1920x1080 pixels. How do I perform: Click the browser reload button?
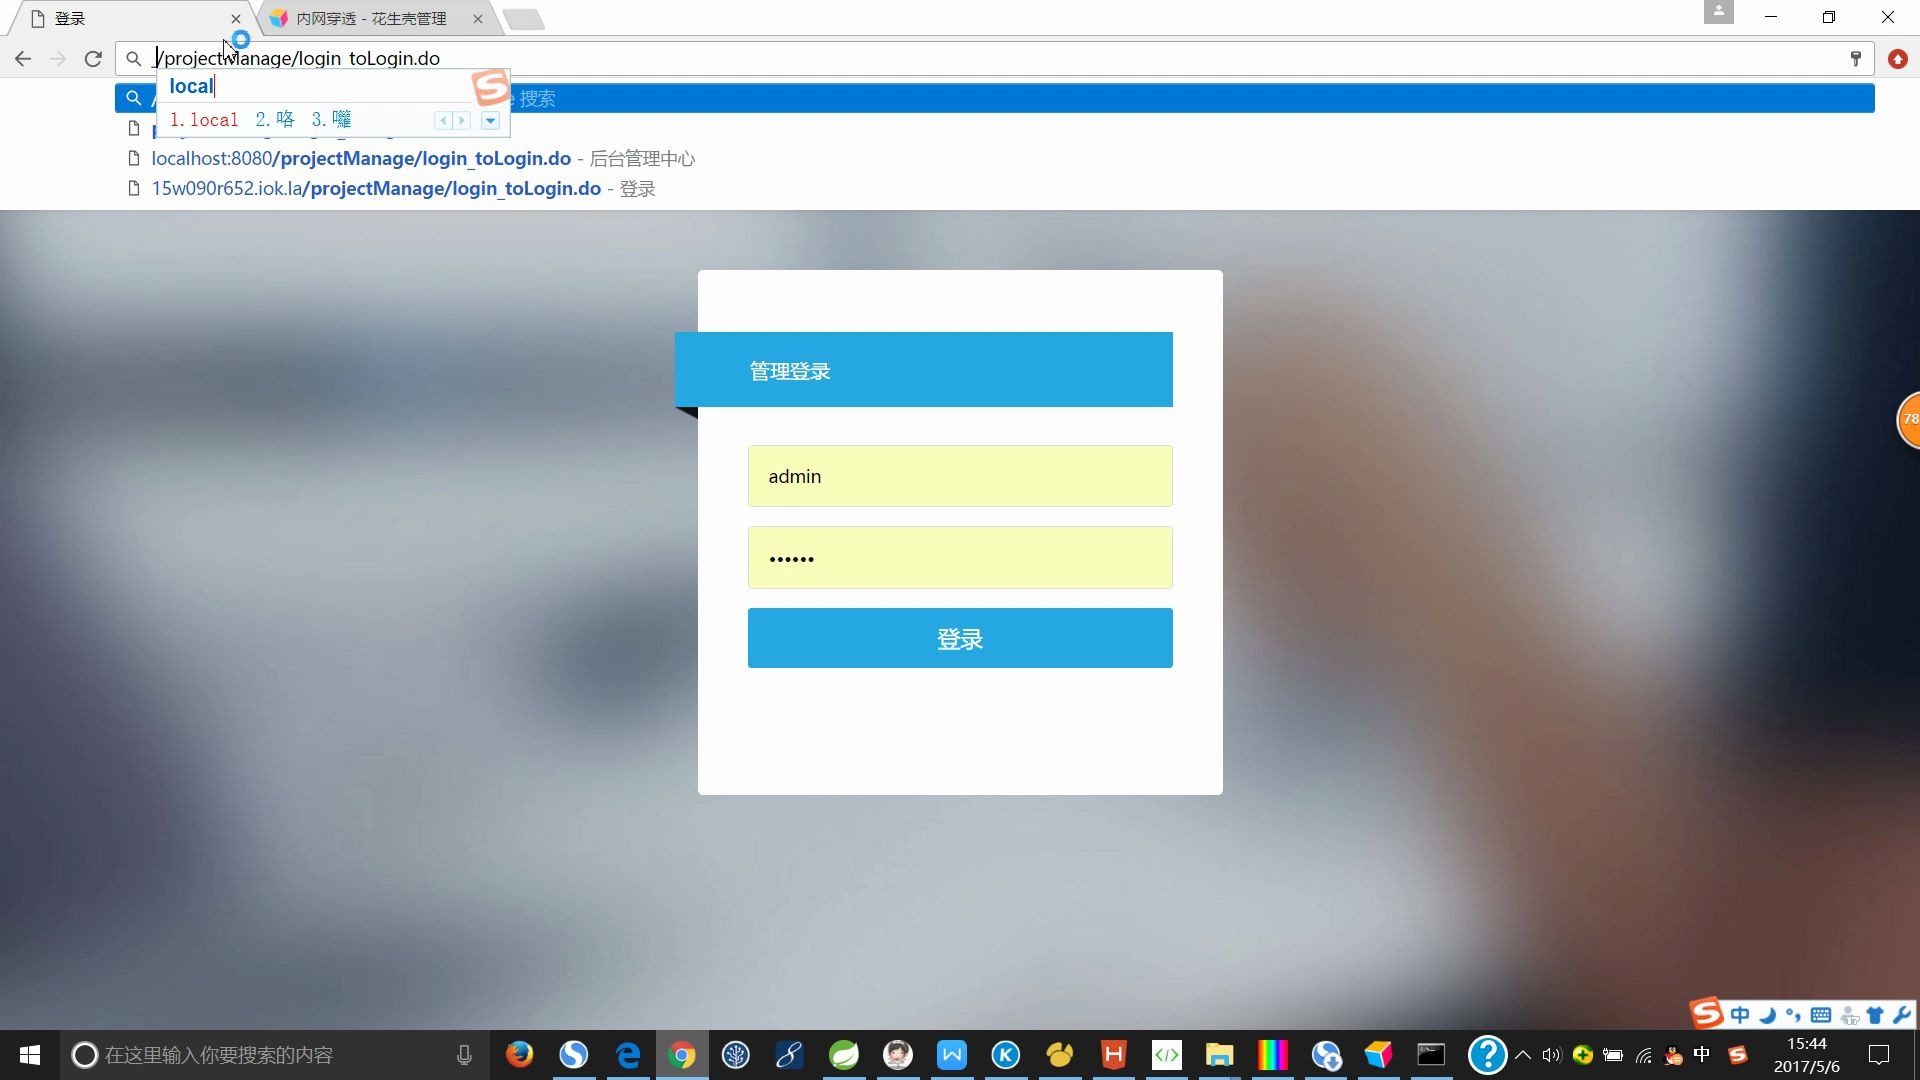click(x=93, y=59)
